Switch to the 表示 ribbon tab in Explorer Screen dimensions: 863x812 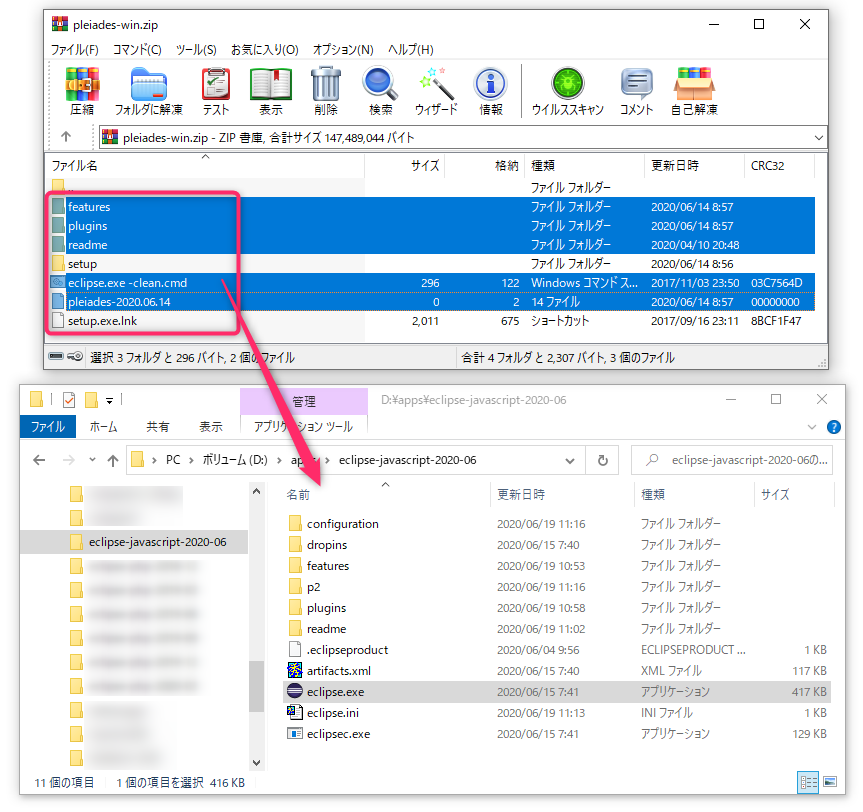(211, 427)
